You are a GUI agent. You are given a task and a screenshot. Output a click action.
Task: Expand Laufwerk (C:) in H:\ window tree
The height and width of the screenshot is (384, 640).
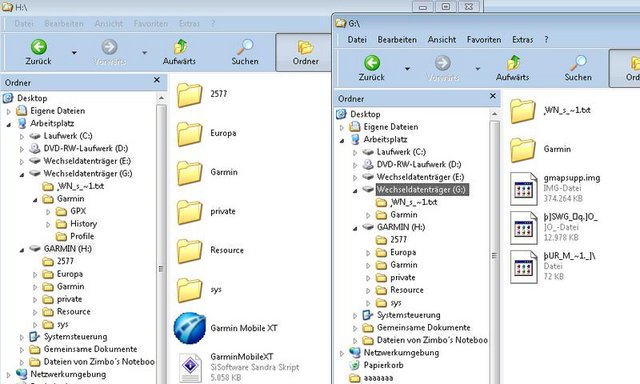point(22,137)
